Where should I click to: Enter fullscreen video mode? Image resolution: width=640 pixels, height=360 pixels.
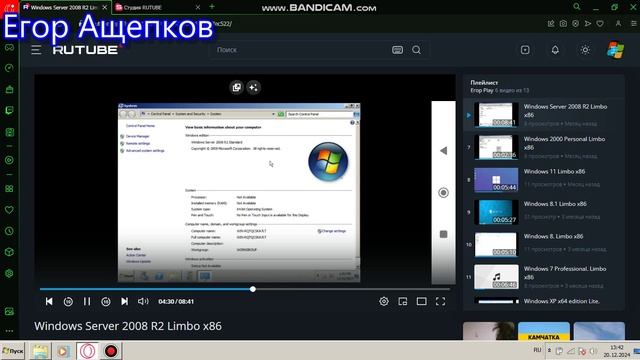pyautogui.click(x=440, y=301)
